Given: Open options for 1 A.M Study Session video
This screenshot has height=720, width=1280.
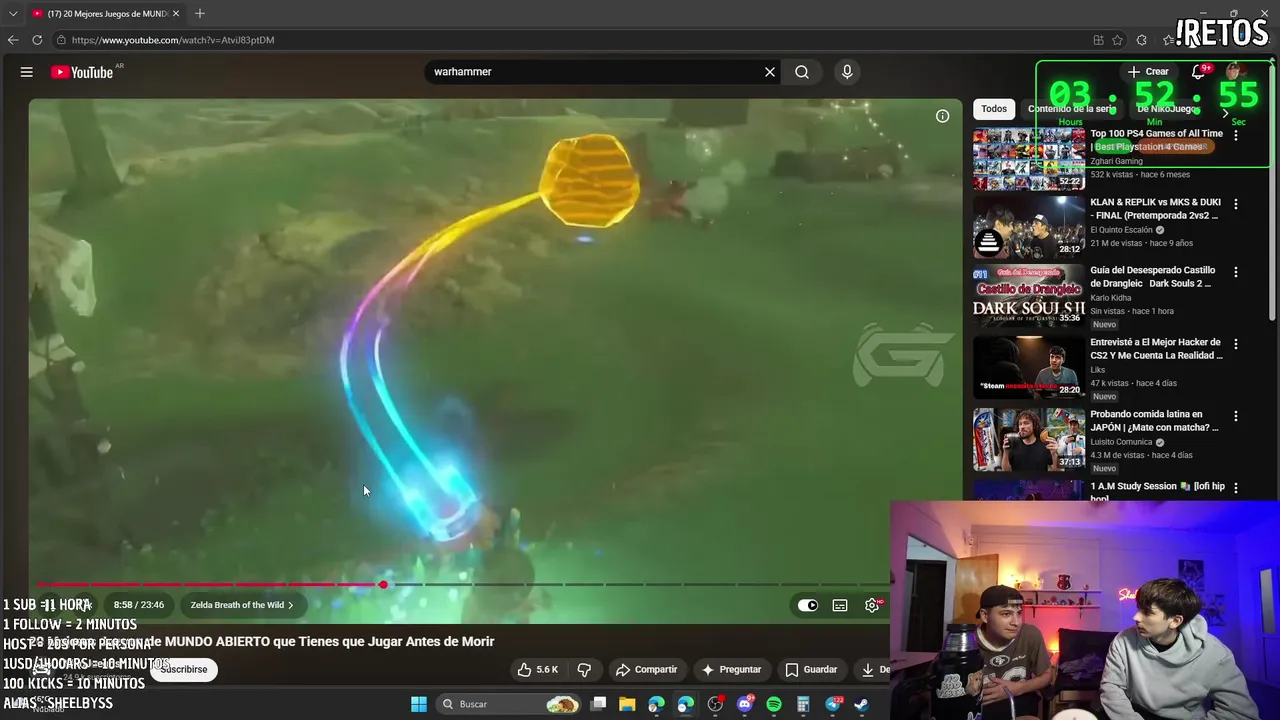Looking at the screenshot, I should (x=1236, y=488).
